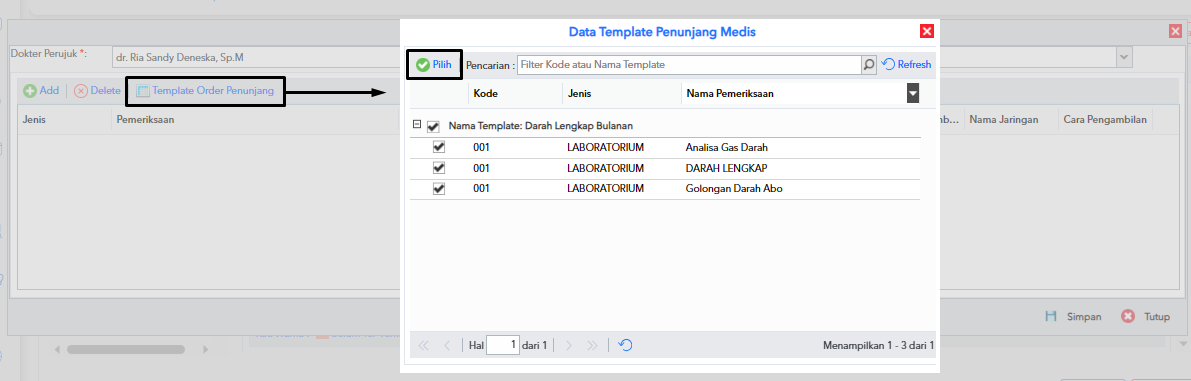Open the Nama Pemeriksaan column dropdown menu
This screenshot has width=1191, height=381.
(x=913, y=93)
